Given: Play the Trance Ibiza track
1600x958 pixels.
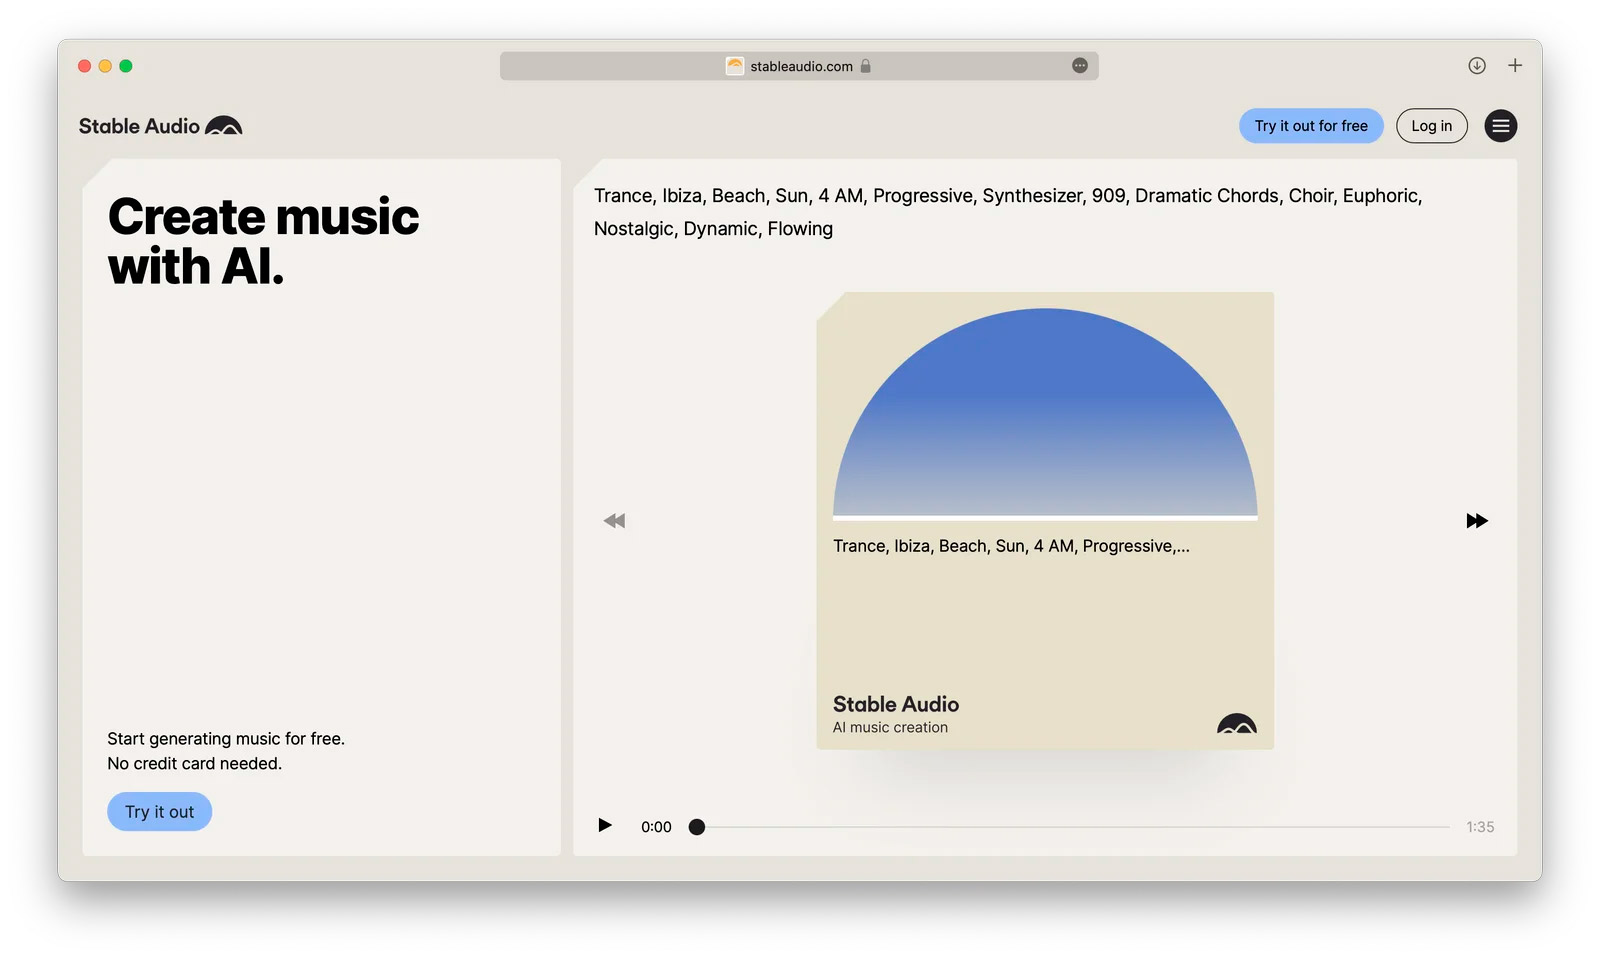Looking at the screenshot, I should pyautogui.click(x=605, y=825).
